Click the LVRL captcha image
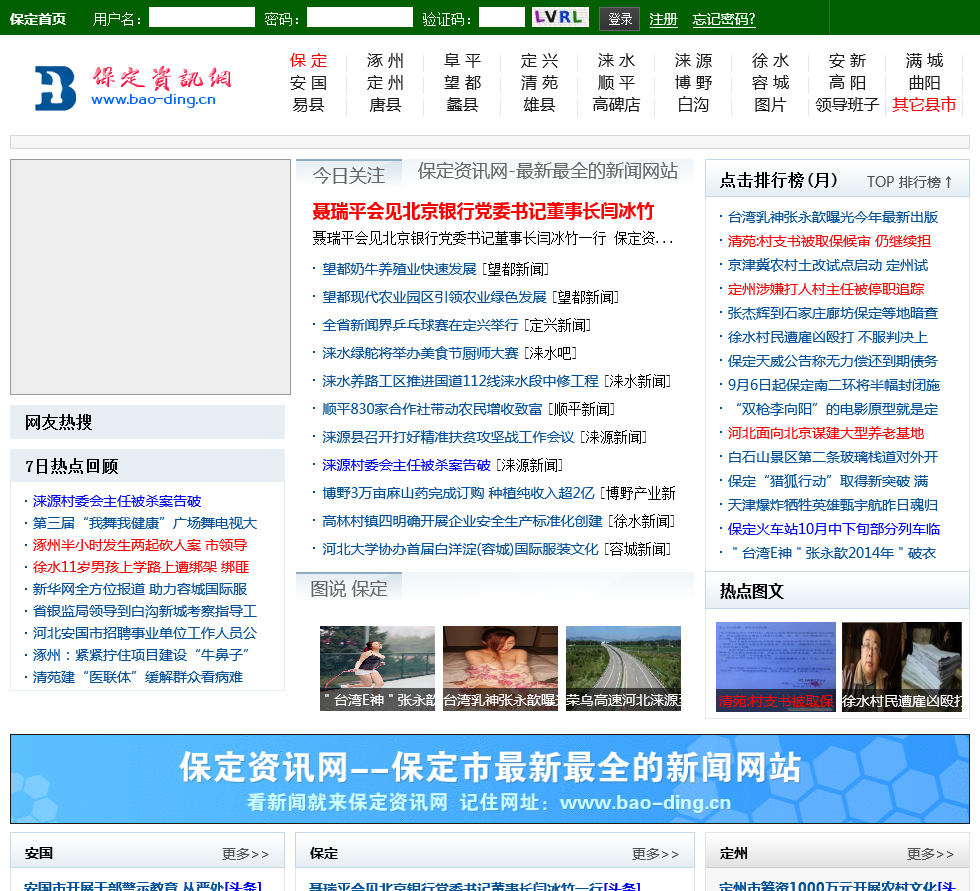This screenshot has width=980, height=891. (x=559, y=18)
